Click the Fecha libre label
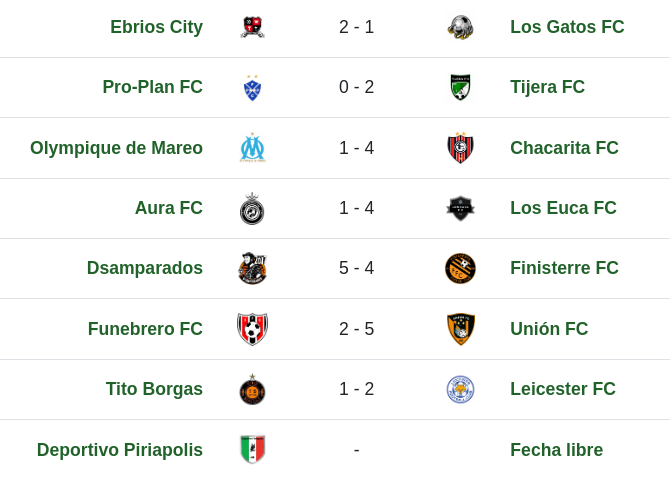The width and height of the screenshot is (670, 483). (556, 450)
